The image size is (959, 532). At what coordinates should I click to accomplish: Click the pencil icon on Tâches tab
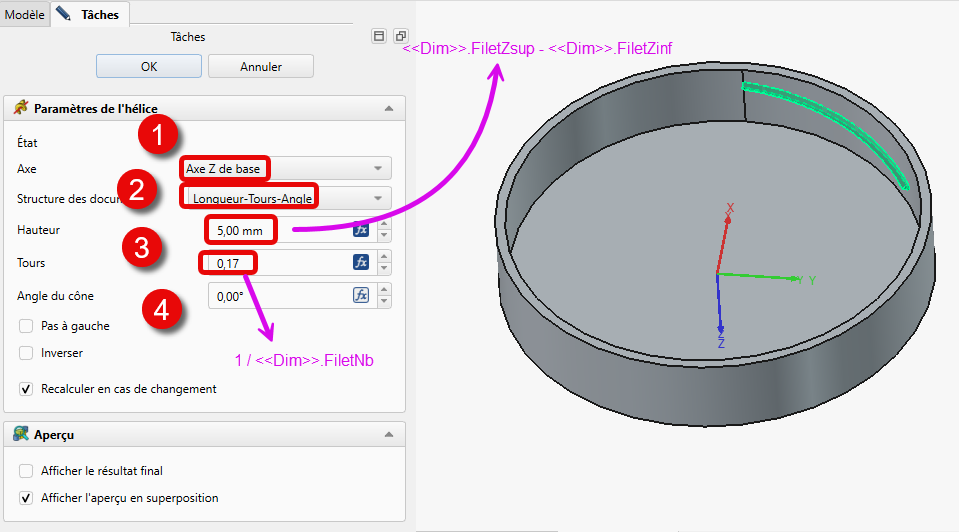tap(65, 14)
